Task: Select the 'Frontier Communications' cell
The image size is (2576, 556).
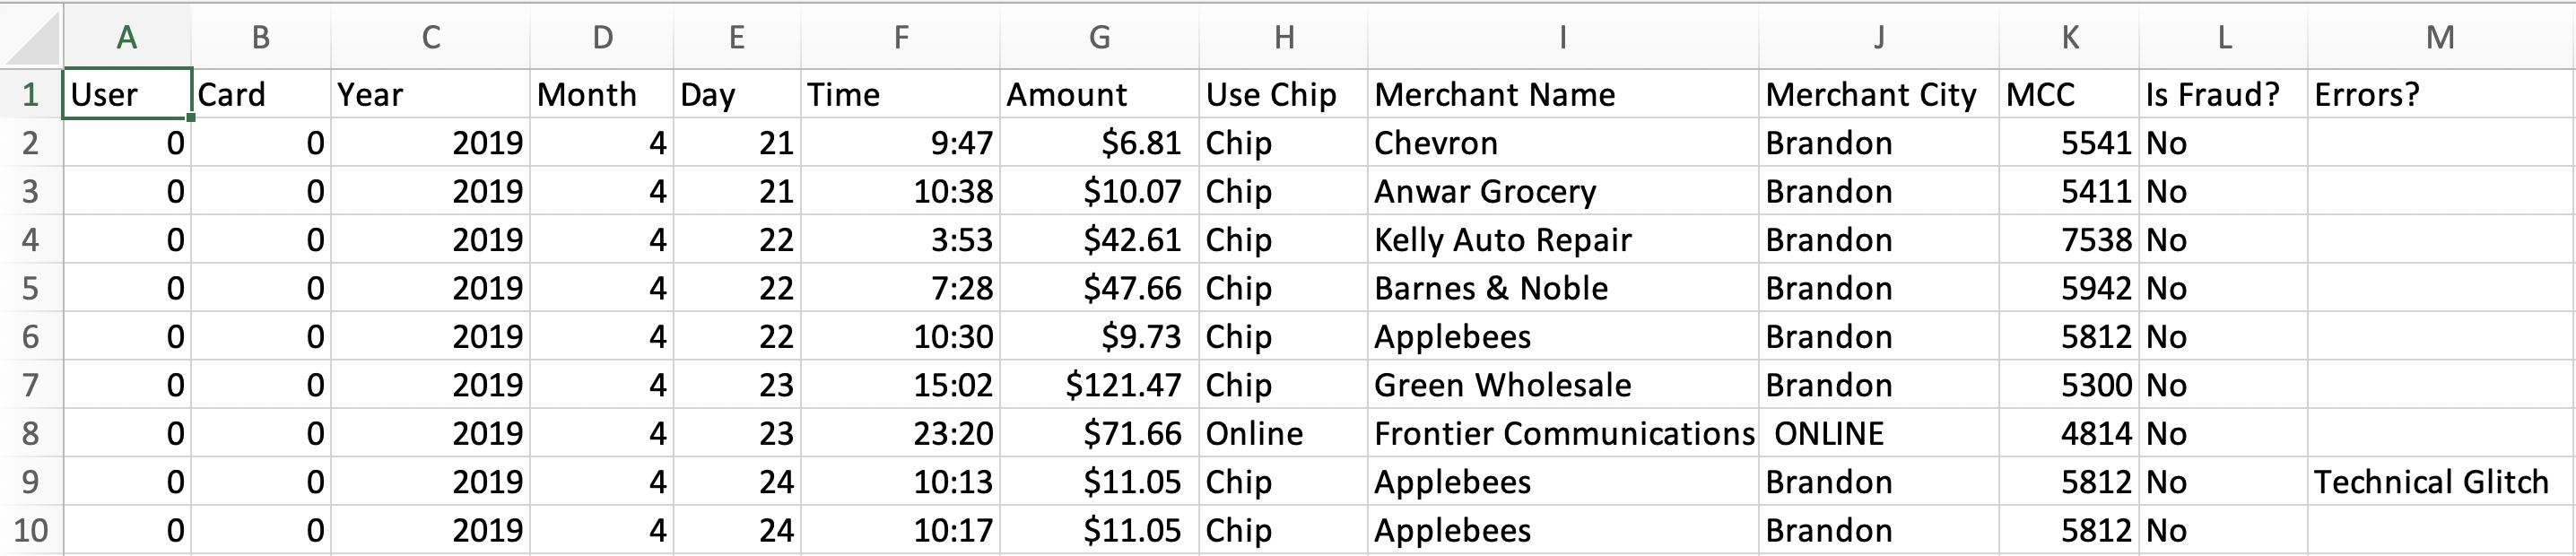Action: [1563, 433]
